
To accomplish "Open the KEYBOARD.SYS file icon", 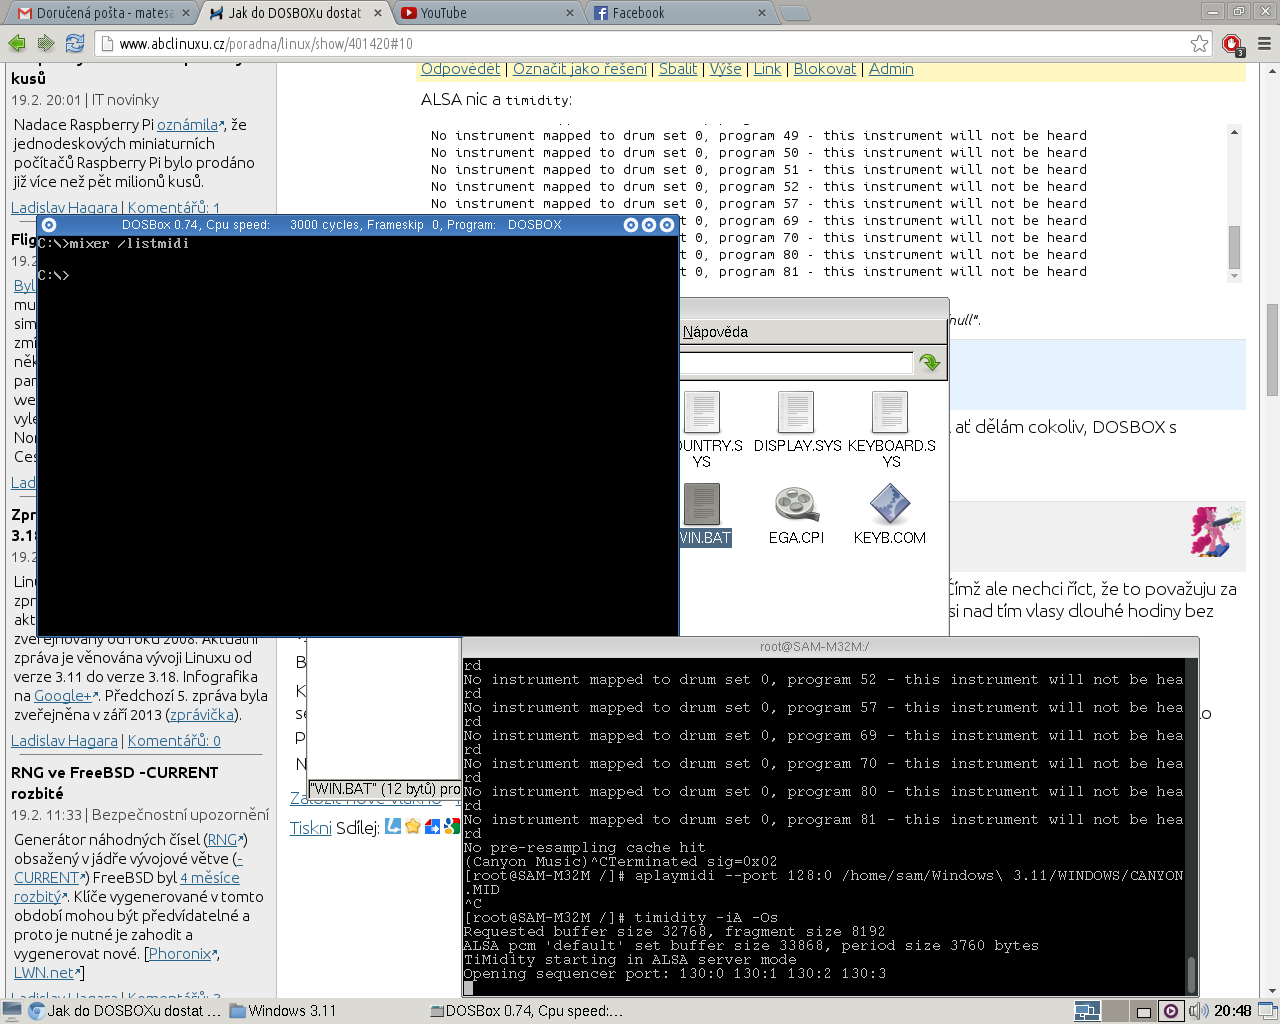I will (x=890, y=430).
